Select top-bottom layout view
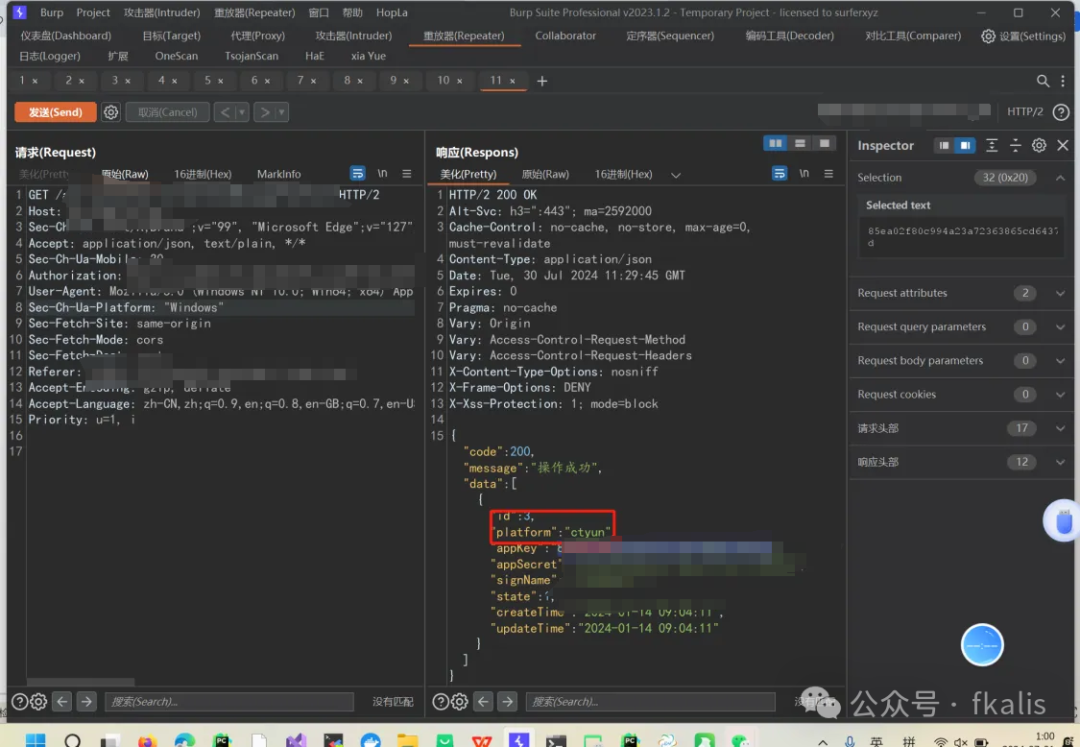Viewport: 1080px width, 747px height. [x=800, y=143]
